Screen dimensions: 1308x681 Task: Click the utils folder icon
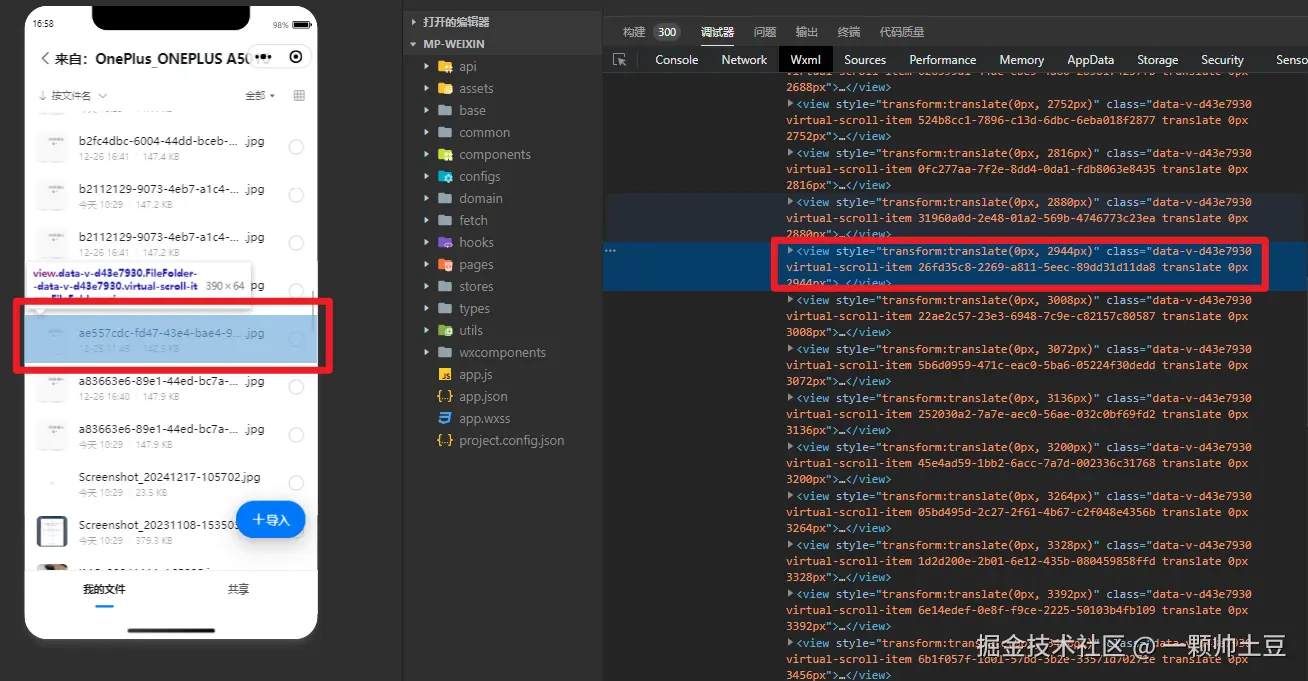(x=445, y=330)
